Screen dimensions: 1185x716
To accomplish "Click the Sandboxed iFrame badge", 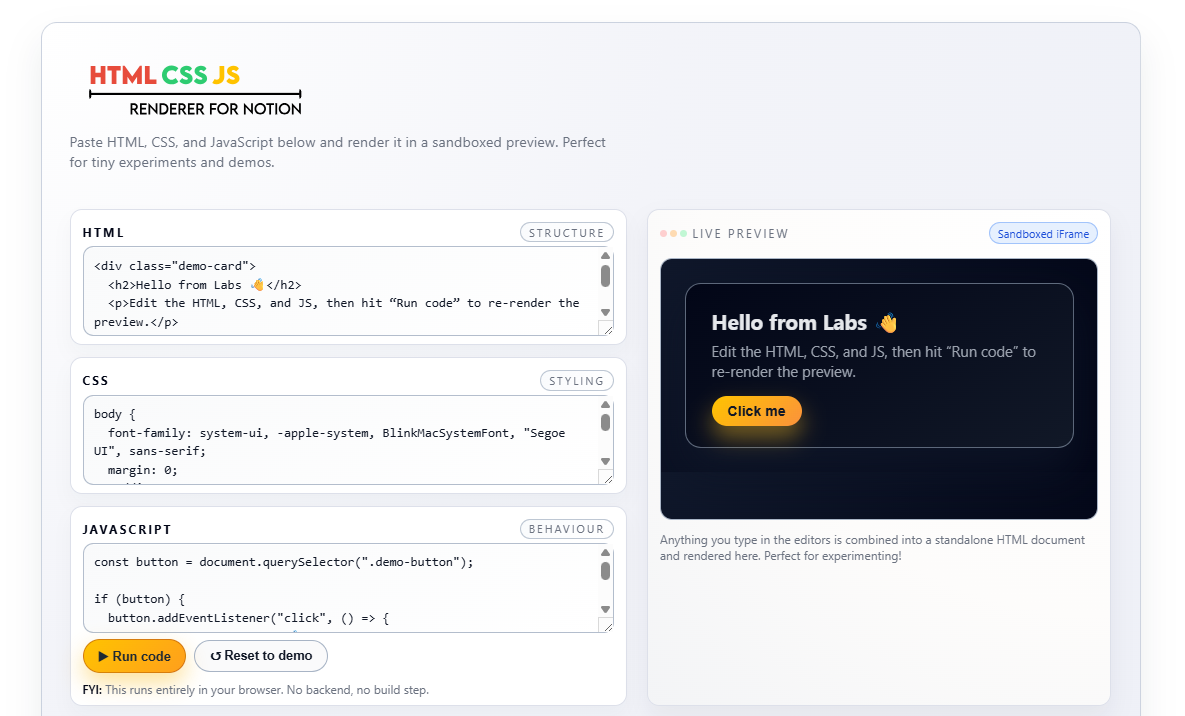I will pos(1043,232).
